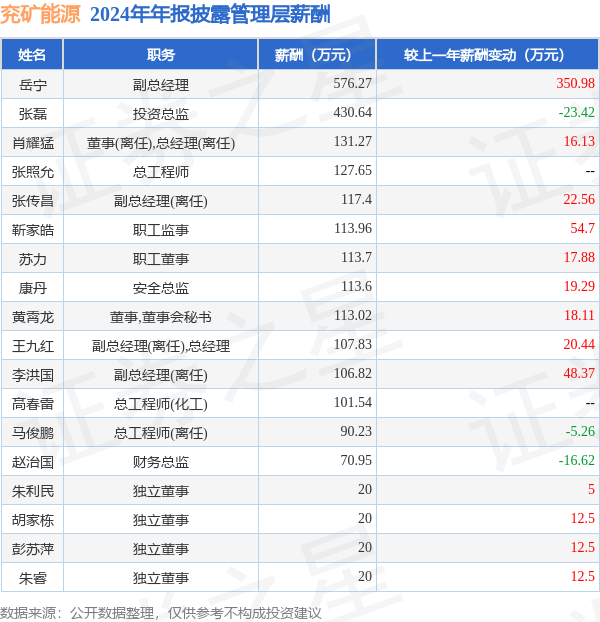
Task: Select the salary value 127.65
Action: coord(353,170)
